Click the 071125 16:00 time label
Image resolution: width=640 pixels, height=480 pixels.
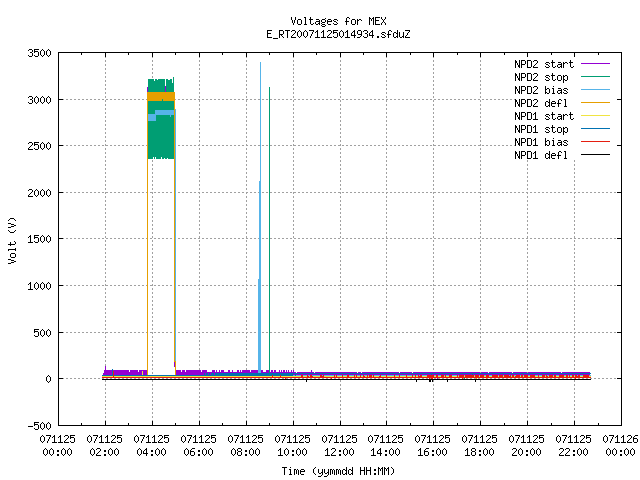432,445
